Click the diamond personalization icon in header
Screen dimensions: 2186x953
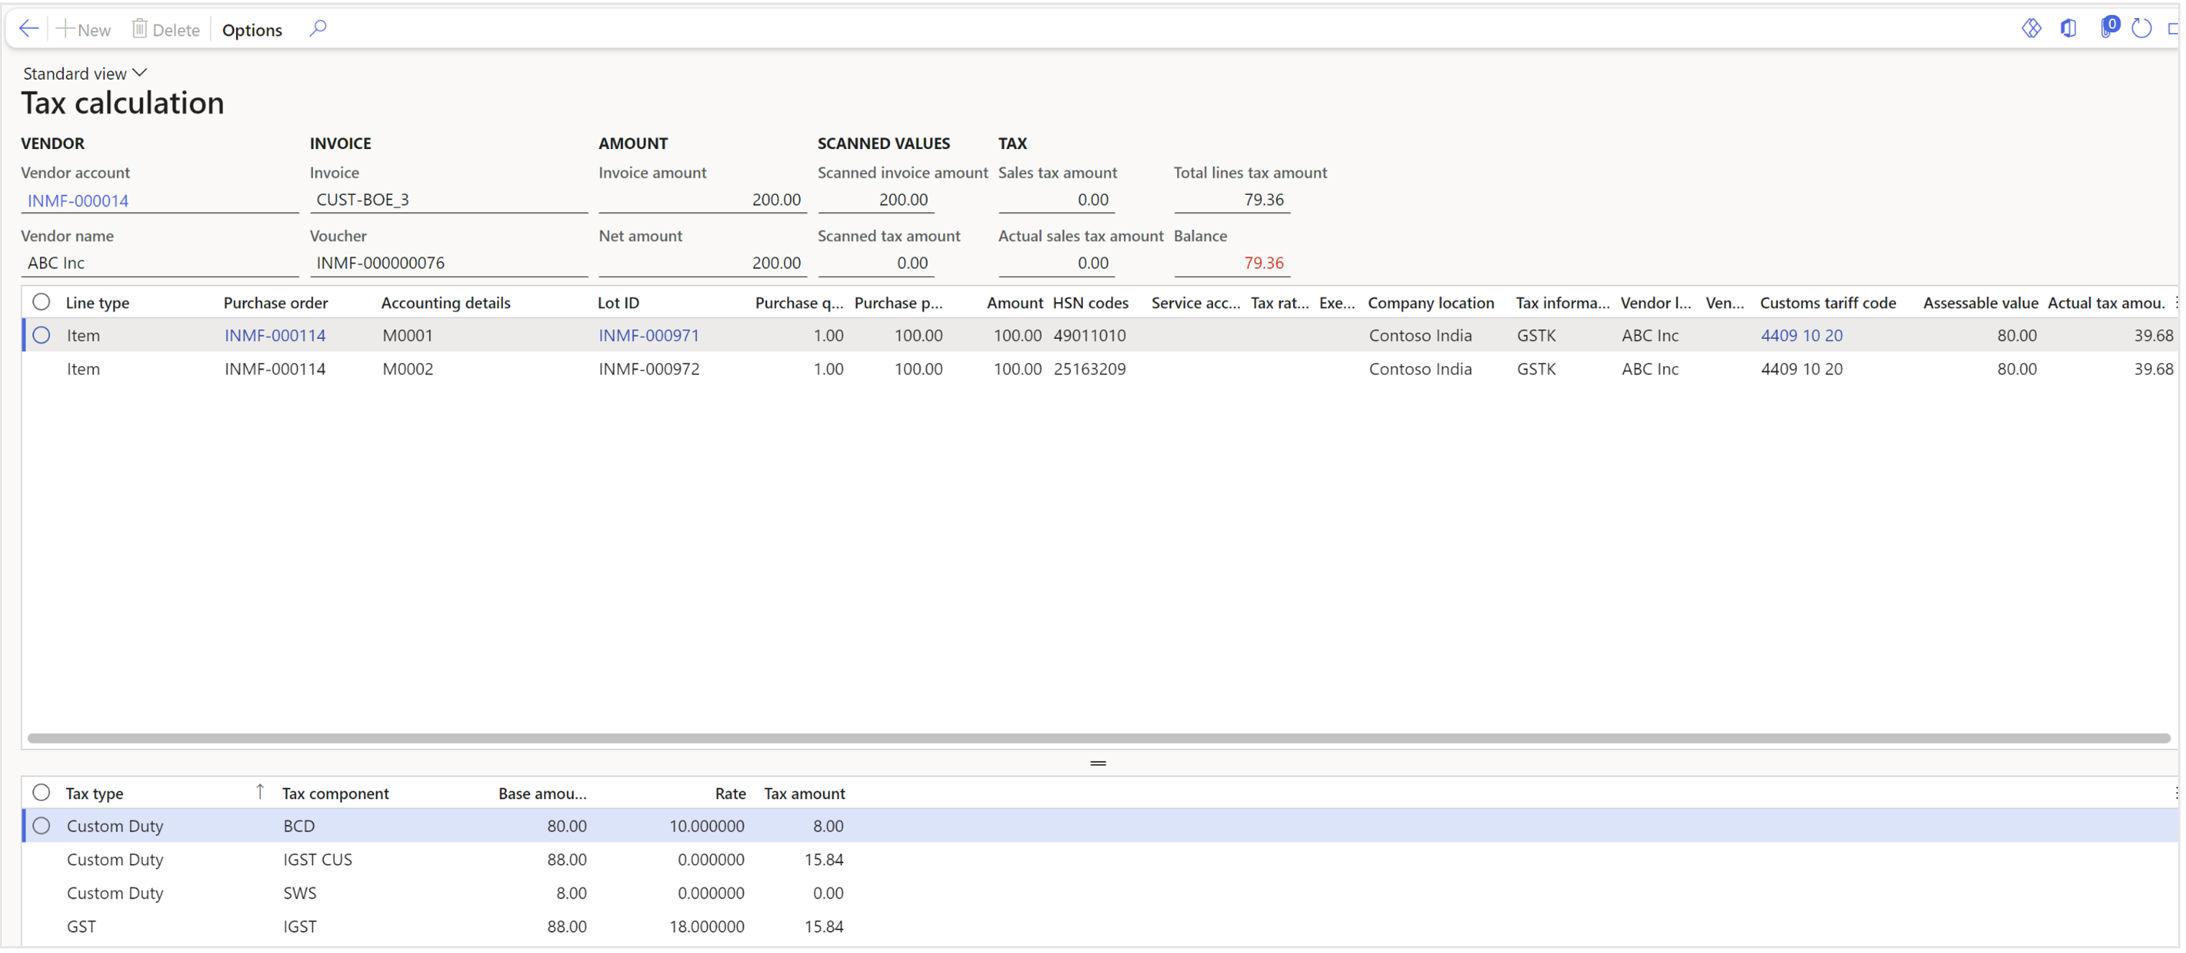tap(2031, 28)
